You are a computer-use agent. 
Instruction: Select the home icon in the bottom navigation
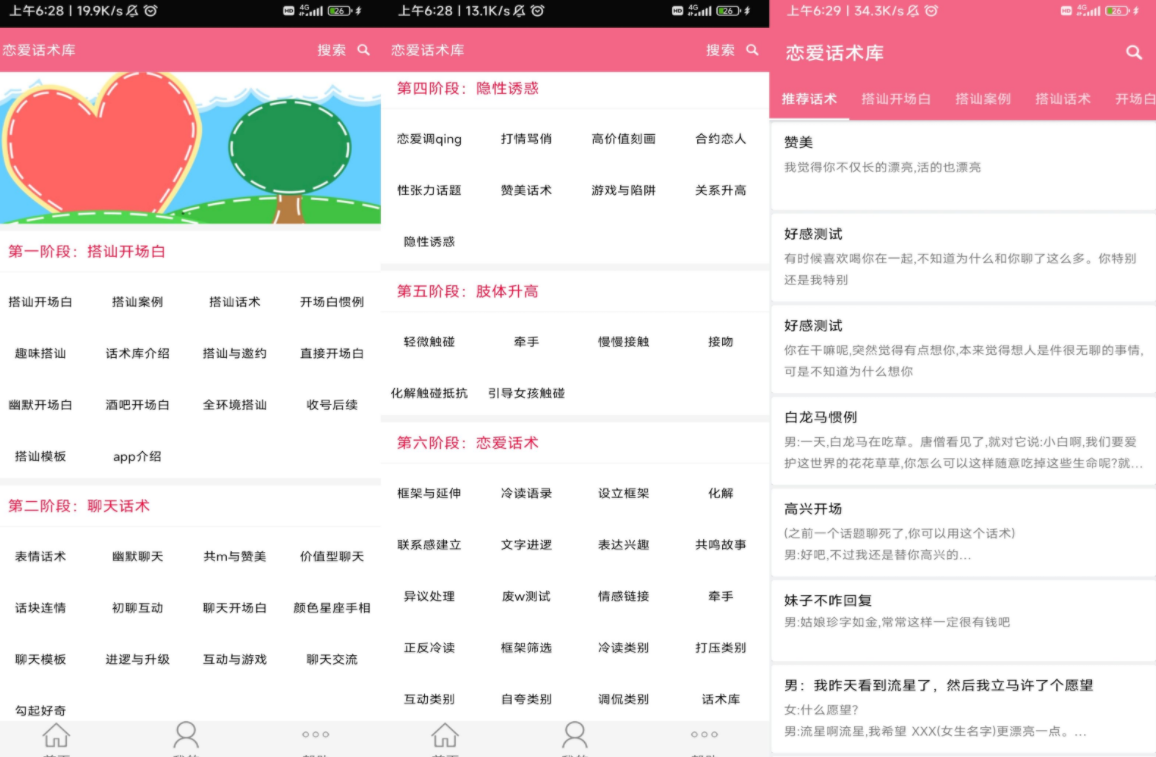tap(56, 735)
